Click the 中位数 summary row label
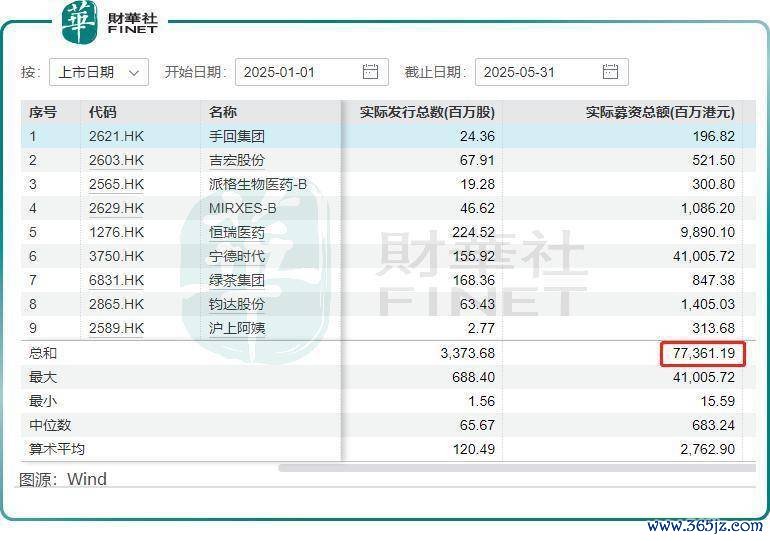This screenshot has height=541, width=770. tap(50, 425)
